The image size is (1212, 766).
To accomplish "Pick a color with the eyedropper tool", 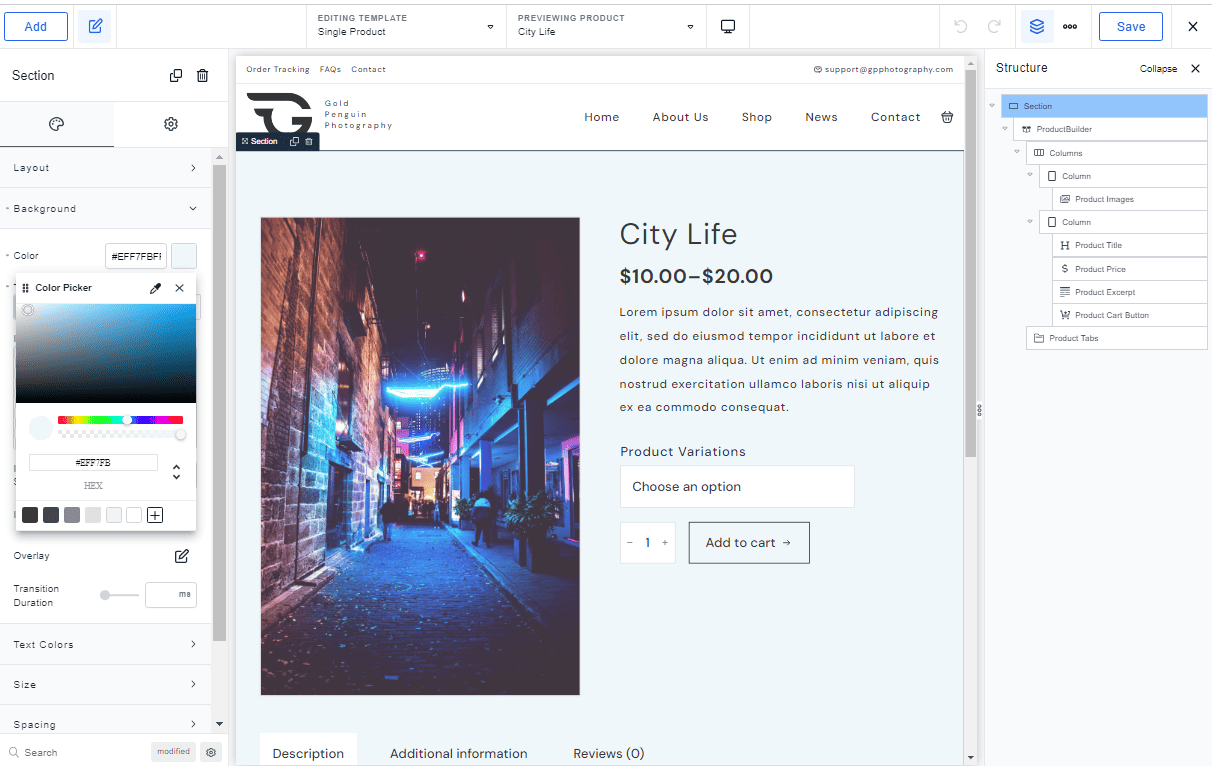I will [x=155, y=288].
